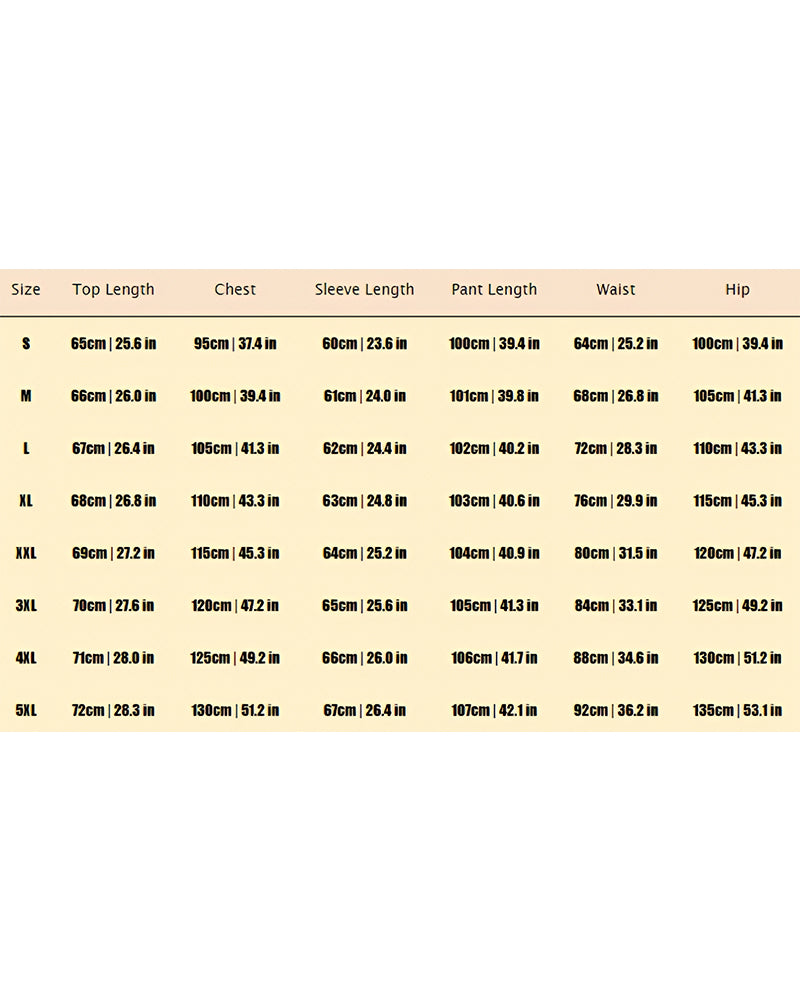This screenshot has width=800, height=1000.
Task: Click Sleeve Length value for size XL
Action: coord(364,501)
